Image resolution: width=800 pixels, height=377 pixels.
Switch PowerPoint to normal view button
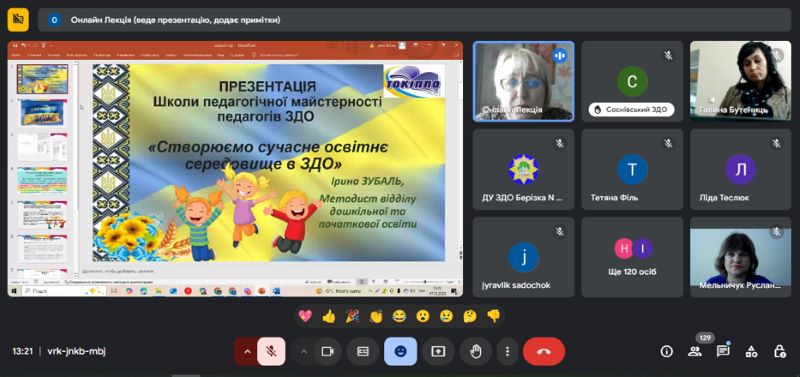point(361,282)
